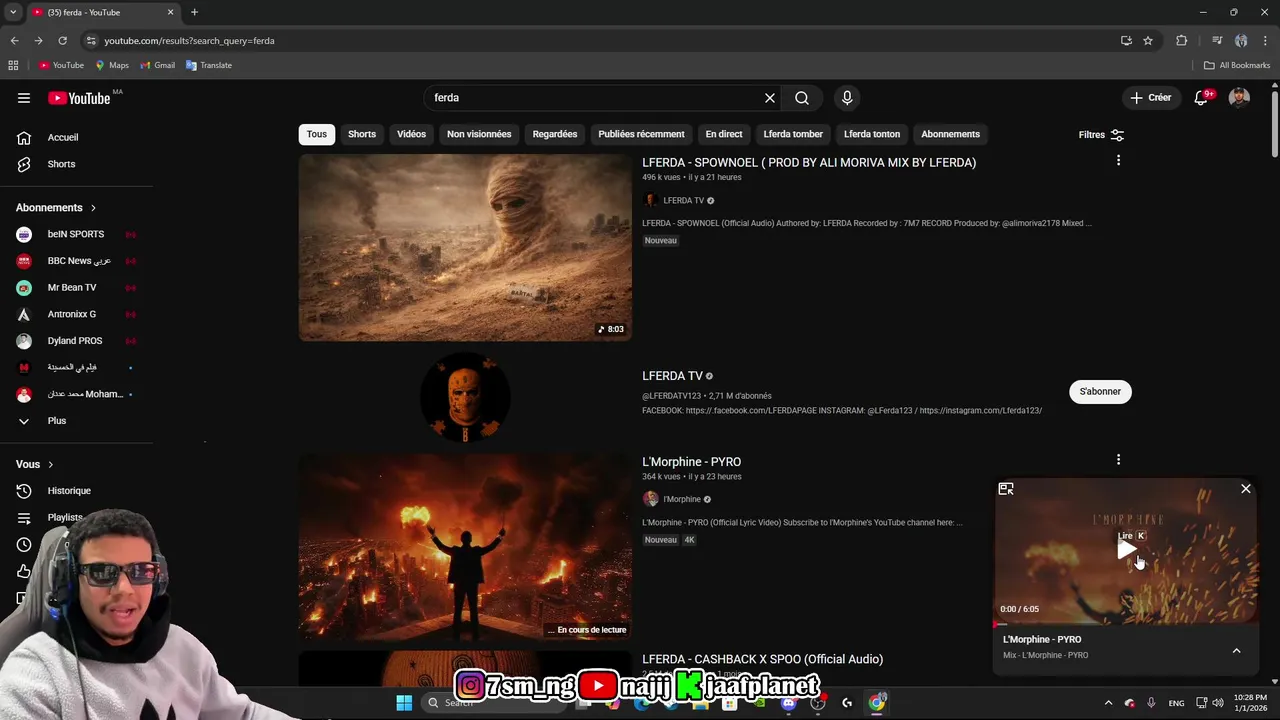
Task: Open the notifications bell
Action: [x=1201, y=98]
